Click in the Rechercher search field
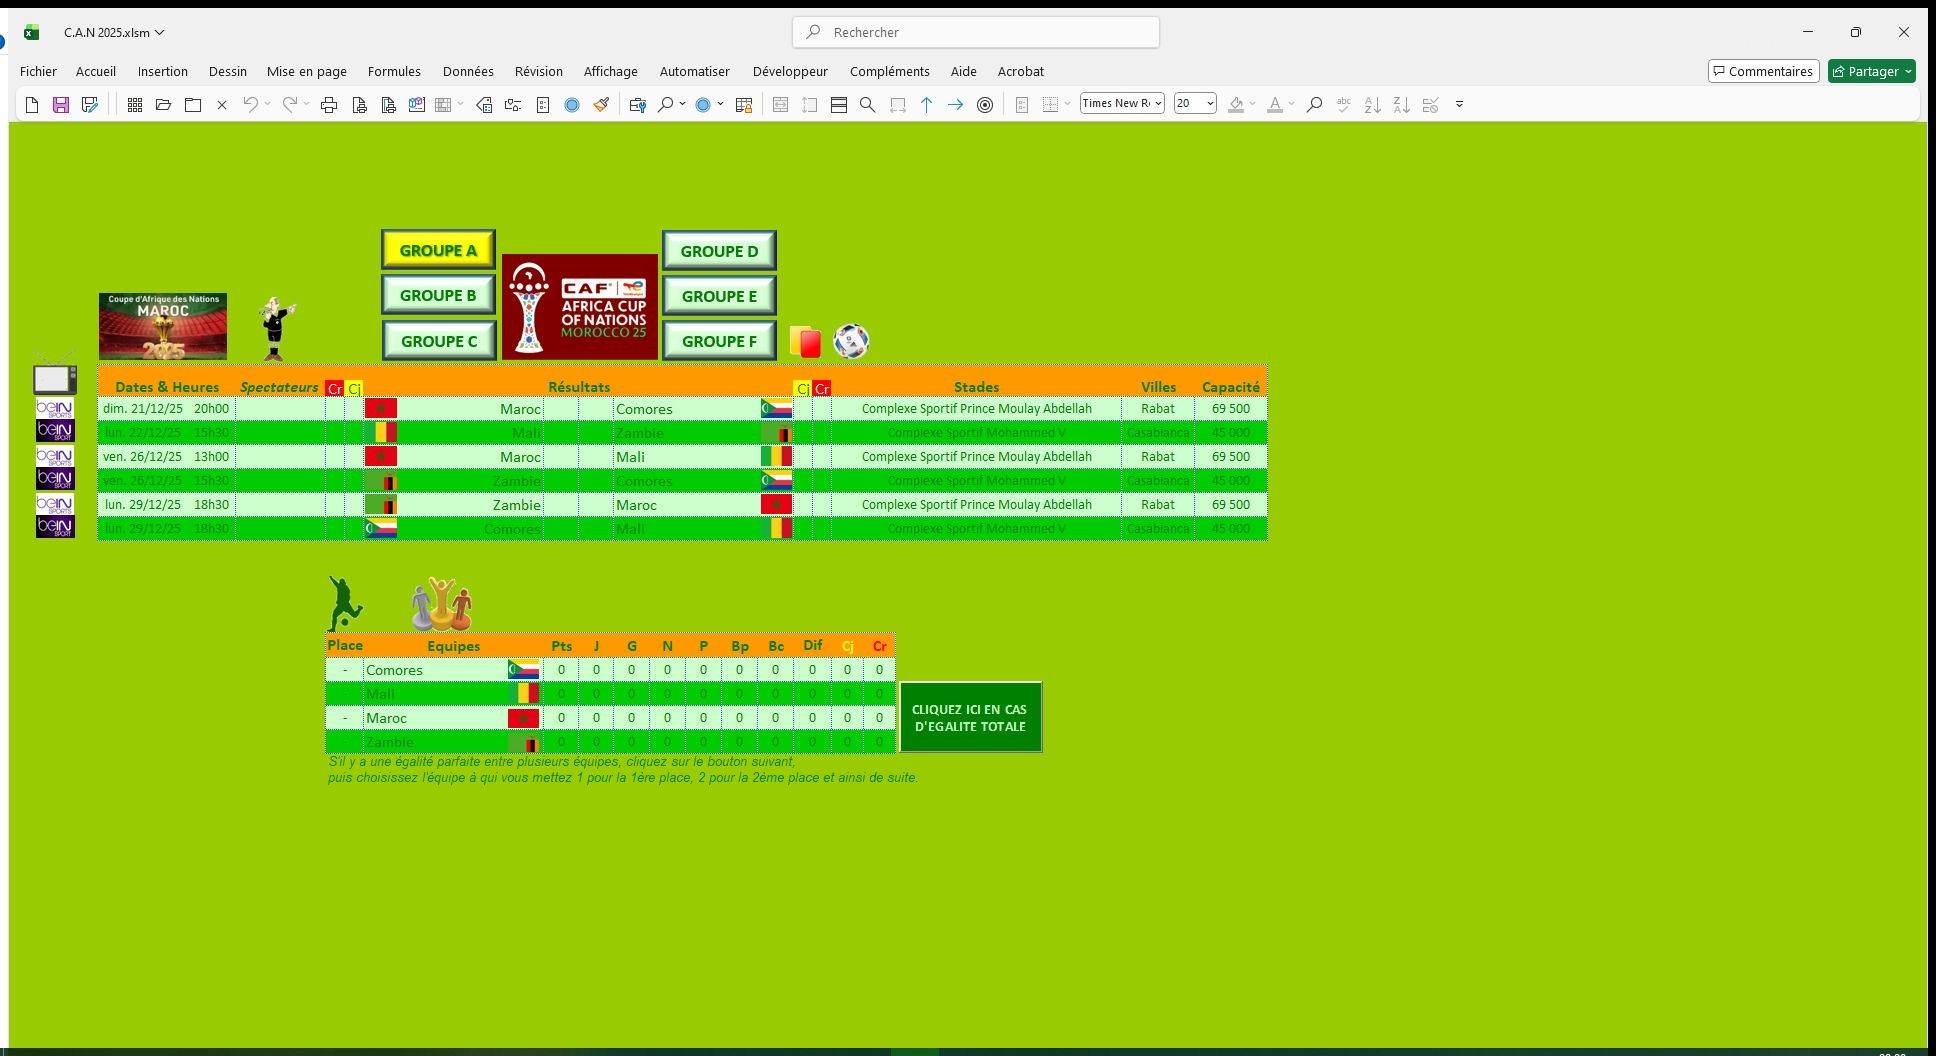The height and width of the screenshot is (1056, 1936). [976, 32]
